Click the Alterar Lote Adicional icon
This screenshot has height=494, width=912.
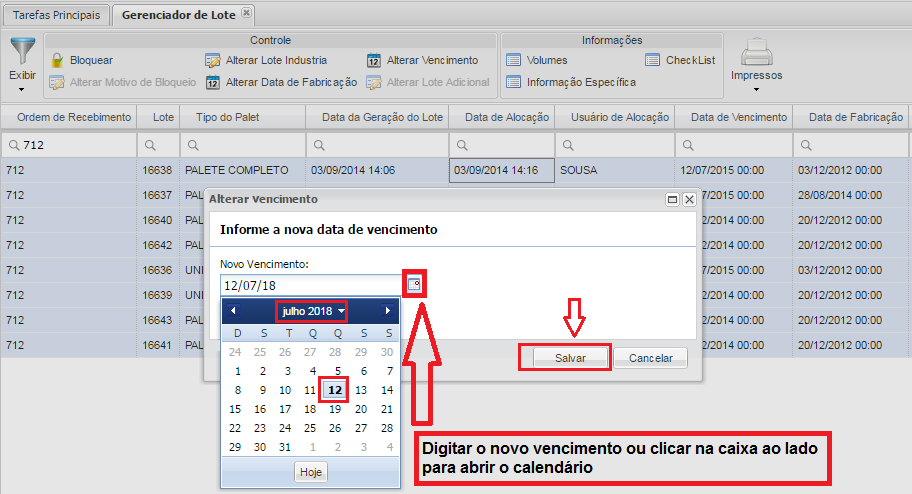(373, 83)
